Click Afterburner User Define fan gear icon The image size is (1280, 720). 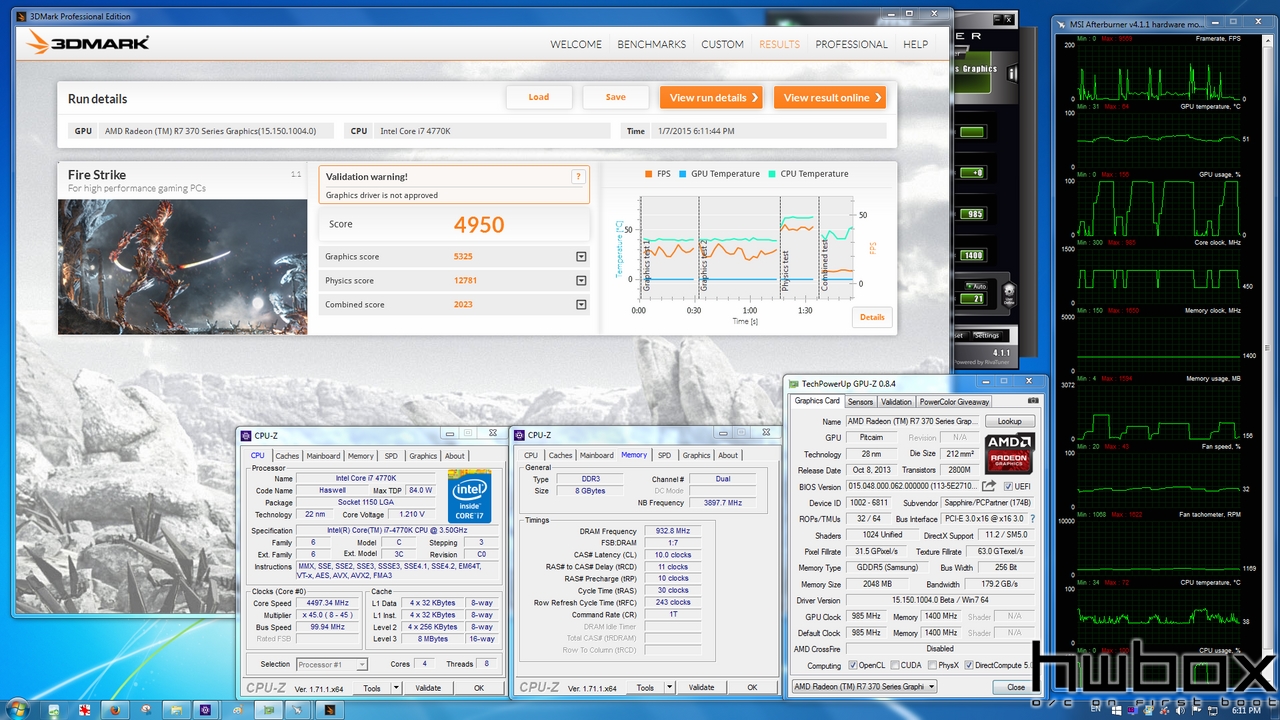click(1010, 294)
